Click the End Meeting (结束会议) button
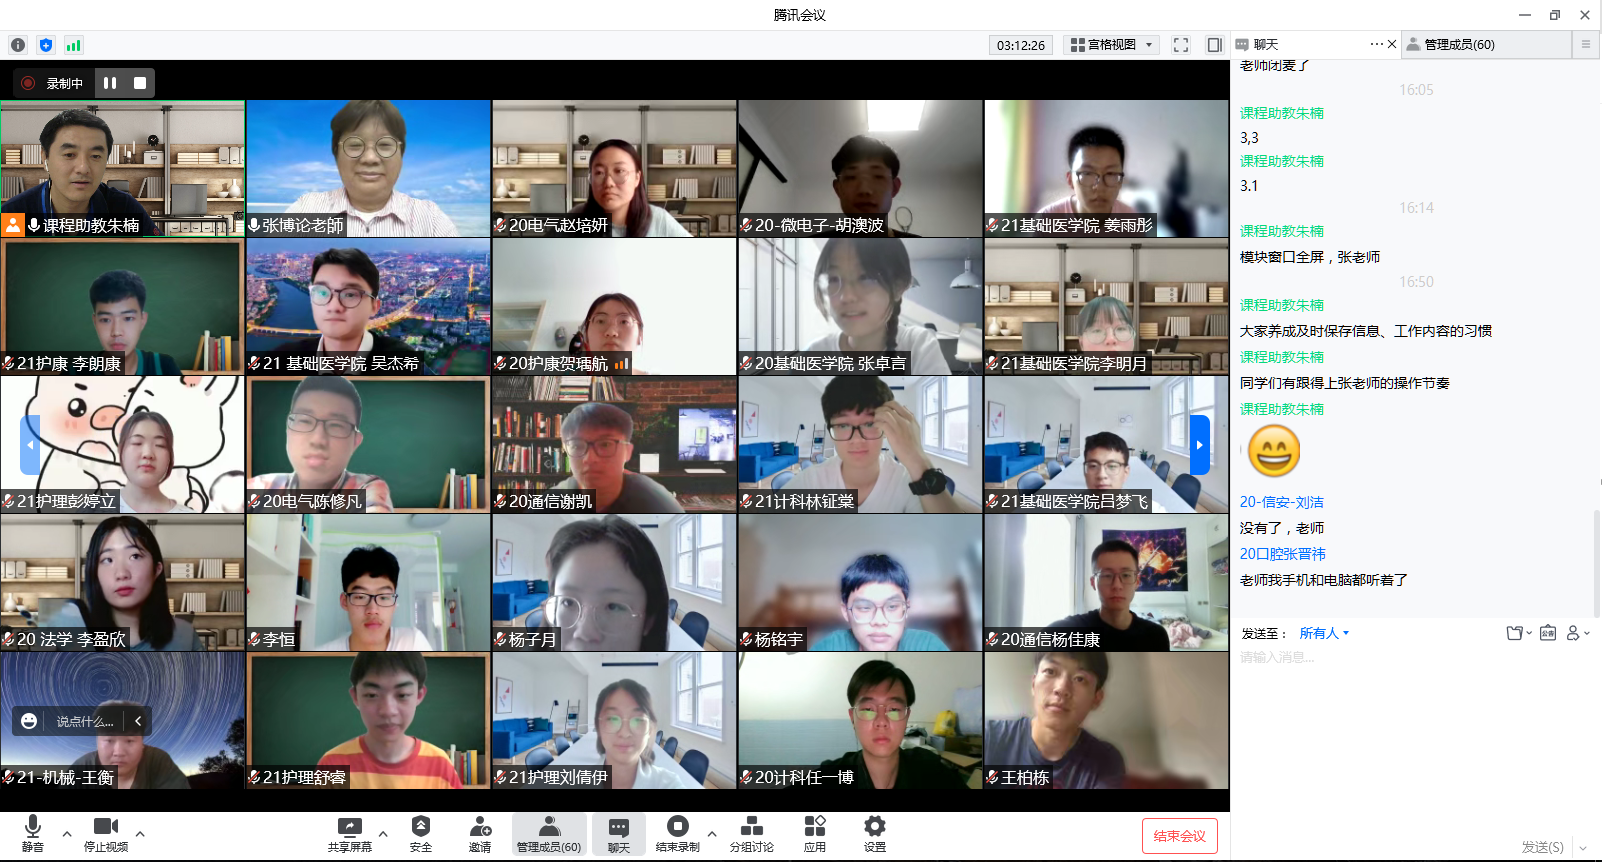Viewport: 1602px width, 862px height. pyautogui.click(x=1179, y=836)
